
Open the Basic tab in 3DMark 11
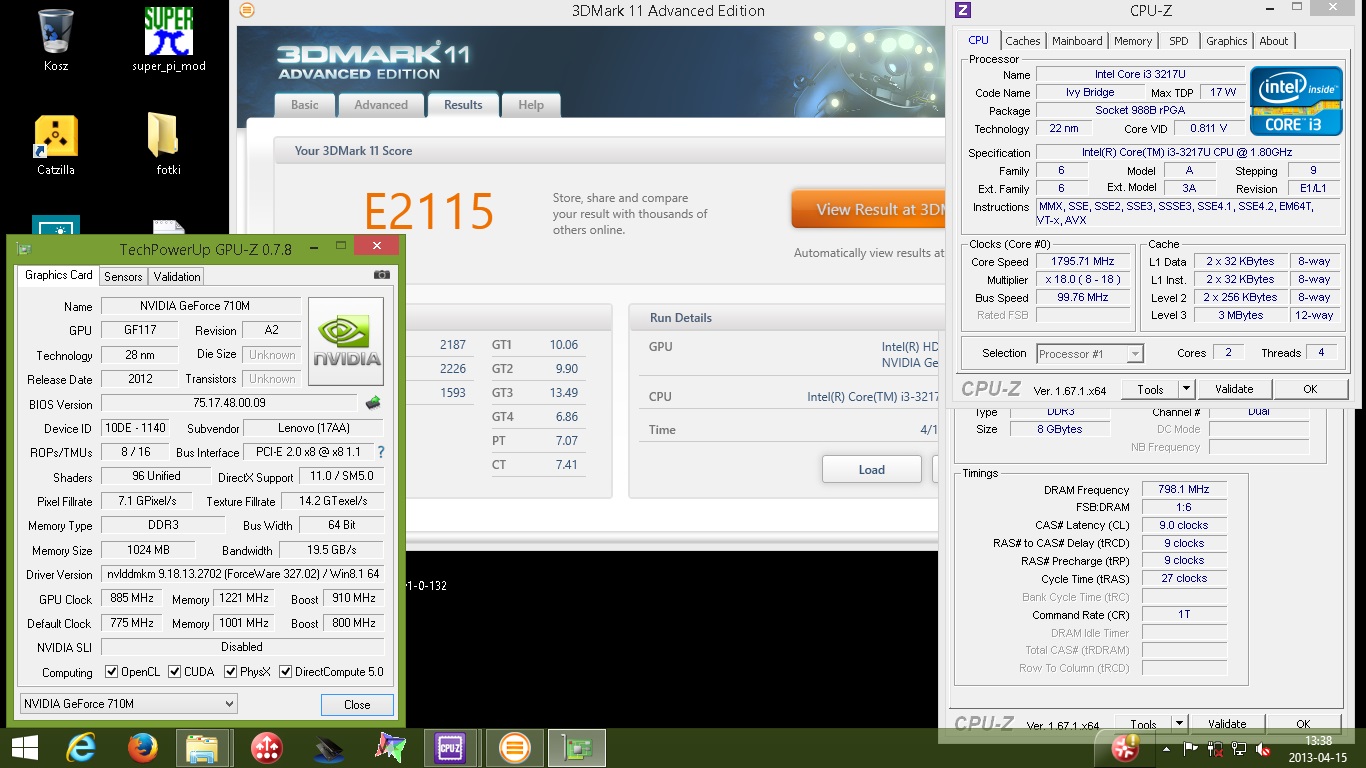tap(305, 105)
